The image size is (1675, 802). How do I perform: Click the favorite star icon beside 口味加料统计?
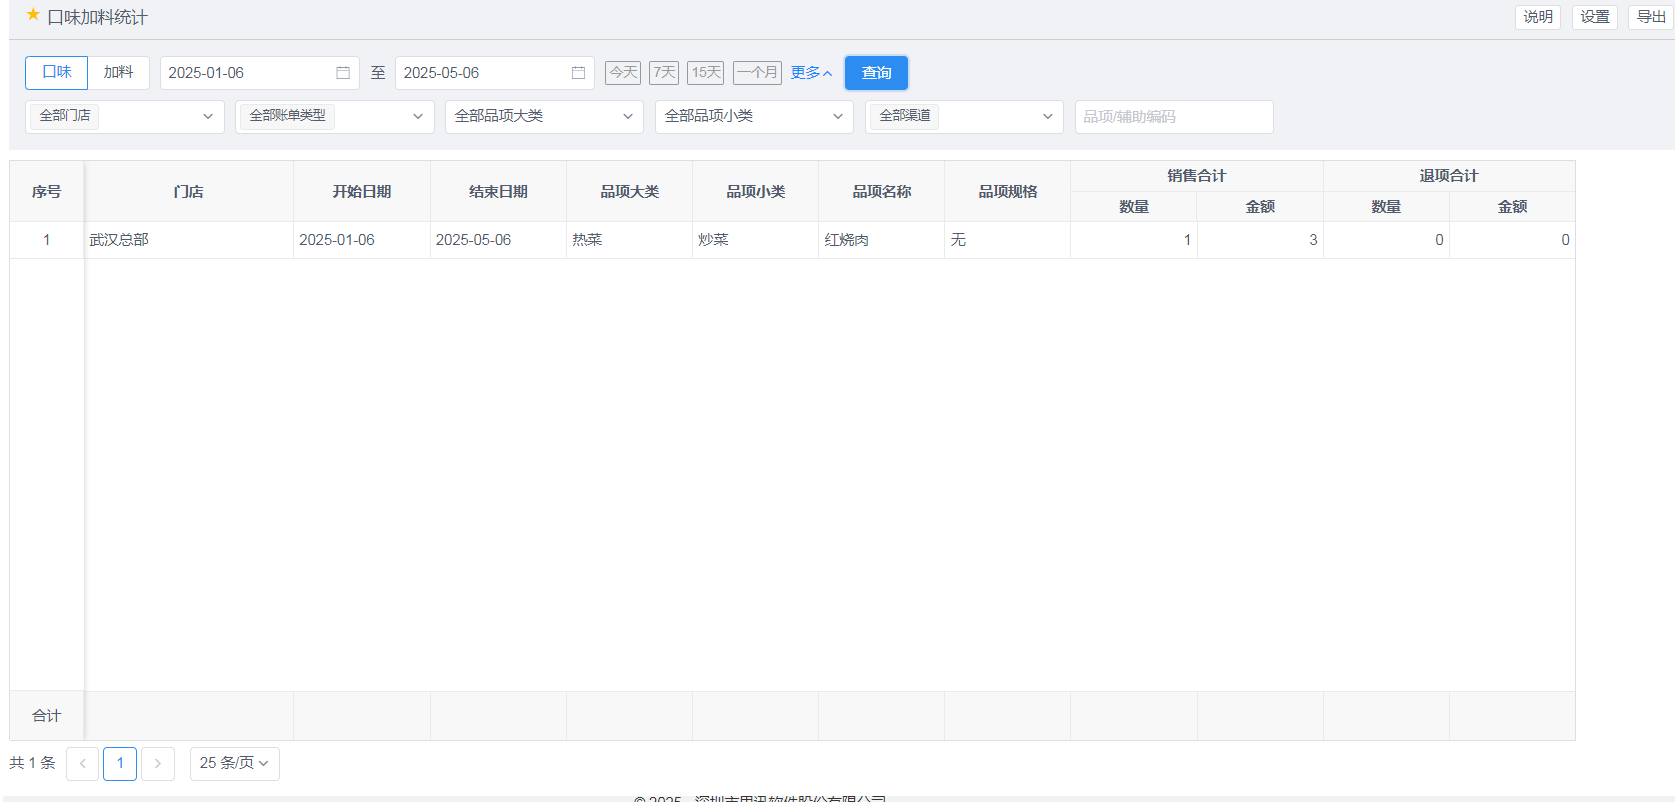[x=33, y=15]
